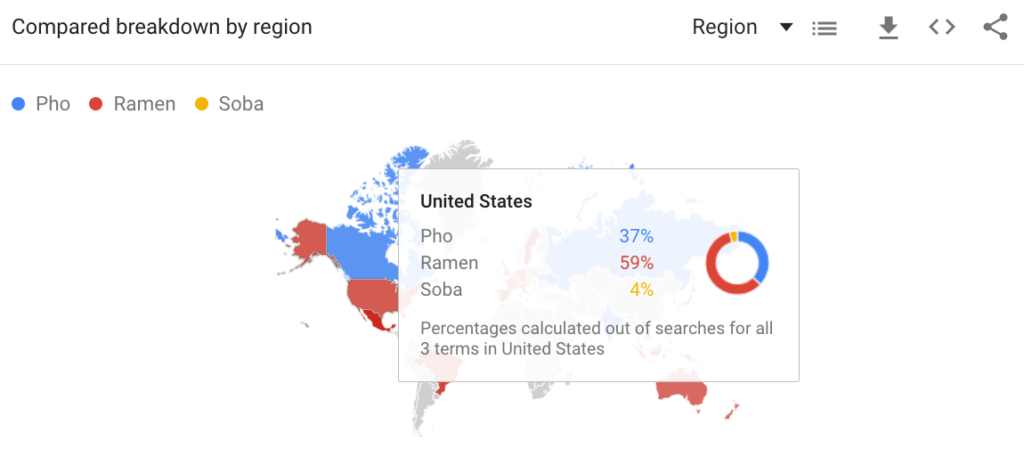Select Mexico on the map
This screenshot has height=449, width=1024.
coord(376,317)
